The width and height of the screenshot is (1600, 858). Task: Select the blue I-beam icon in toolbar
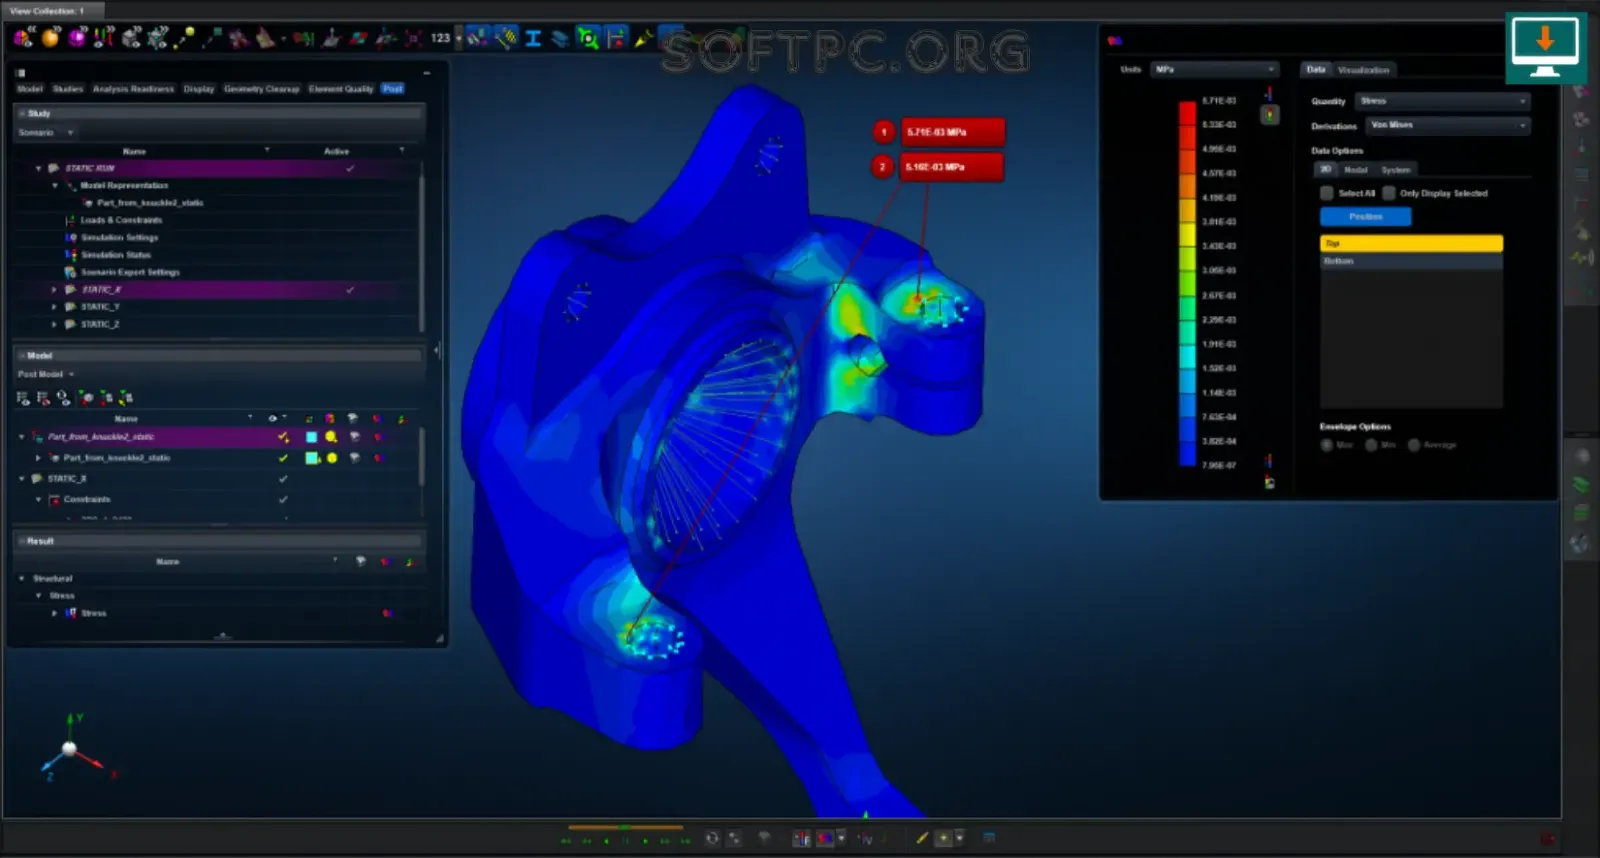(533, 38)
